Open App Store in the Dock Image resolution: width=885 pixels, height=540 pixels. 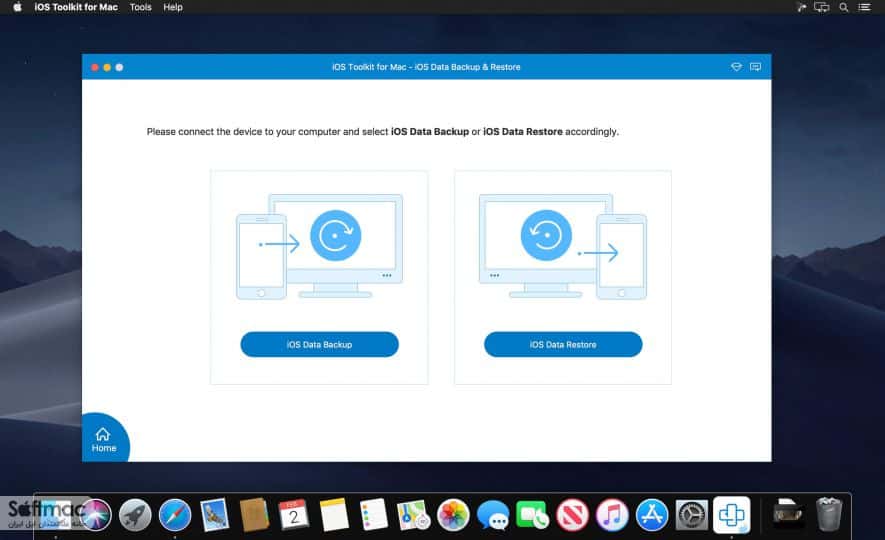[x=652, y=515]
